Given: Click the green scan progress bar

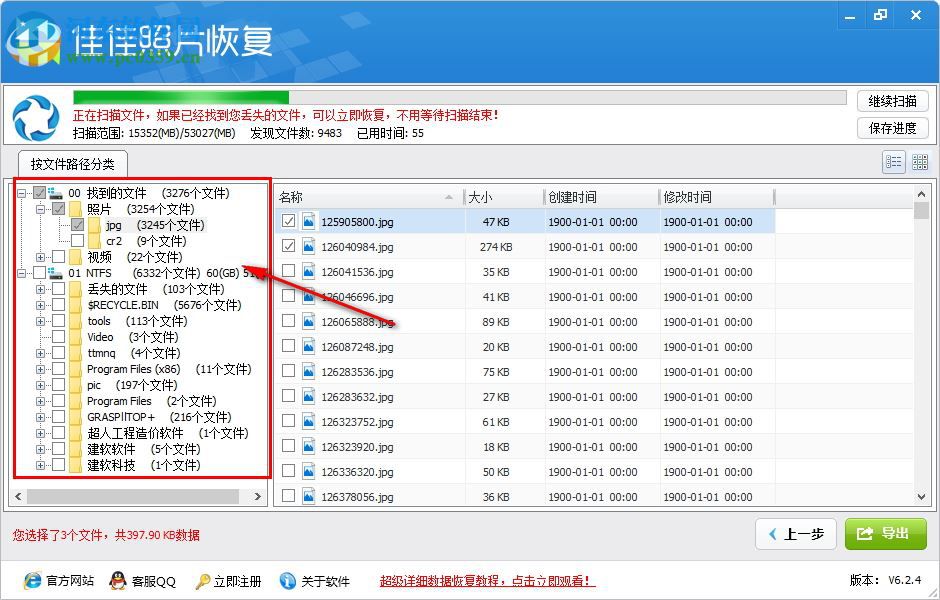Looking at the screenshot, I should click(x=180, y=97).
